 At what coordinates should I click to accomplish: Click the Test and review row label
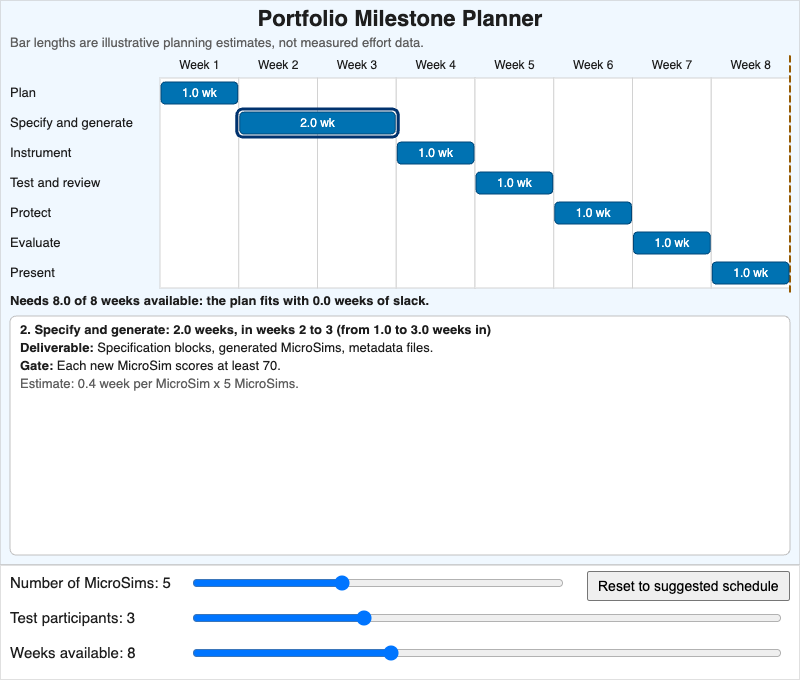coord(55,183)
